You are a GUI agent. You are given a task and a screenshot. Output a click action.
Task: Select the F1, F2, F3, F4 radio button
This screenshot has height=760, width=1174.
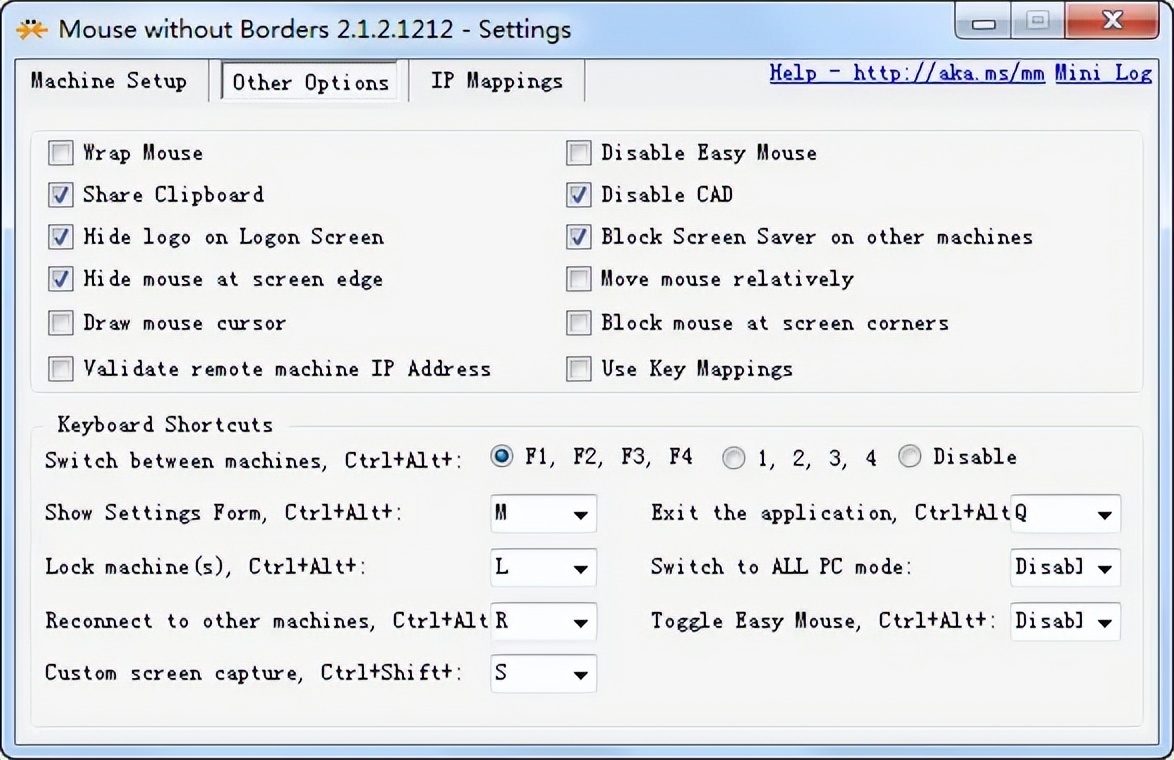502,456
